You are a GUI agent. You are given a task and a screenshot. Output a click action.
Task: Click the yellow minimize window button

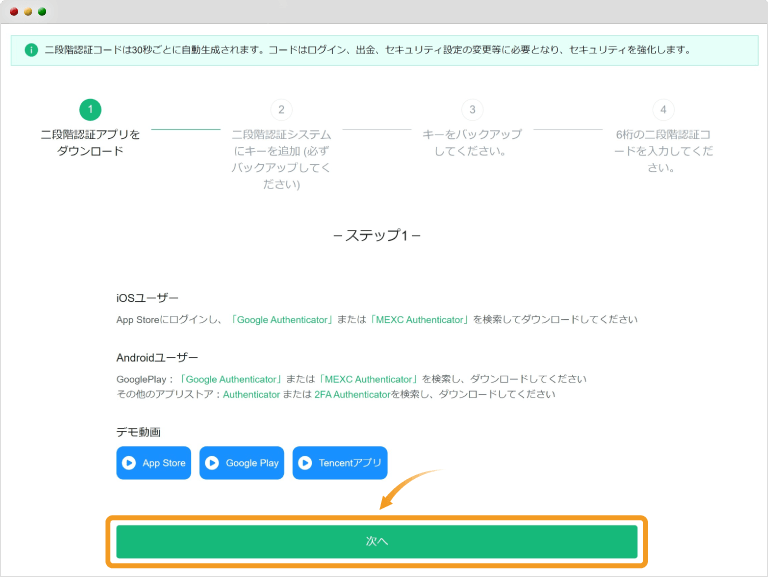[x=28, y=12]
